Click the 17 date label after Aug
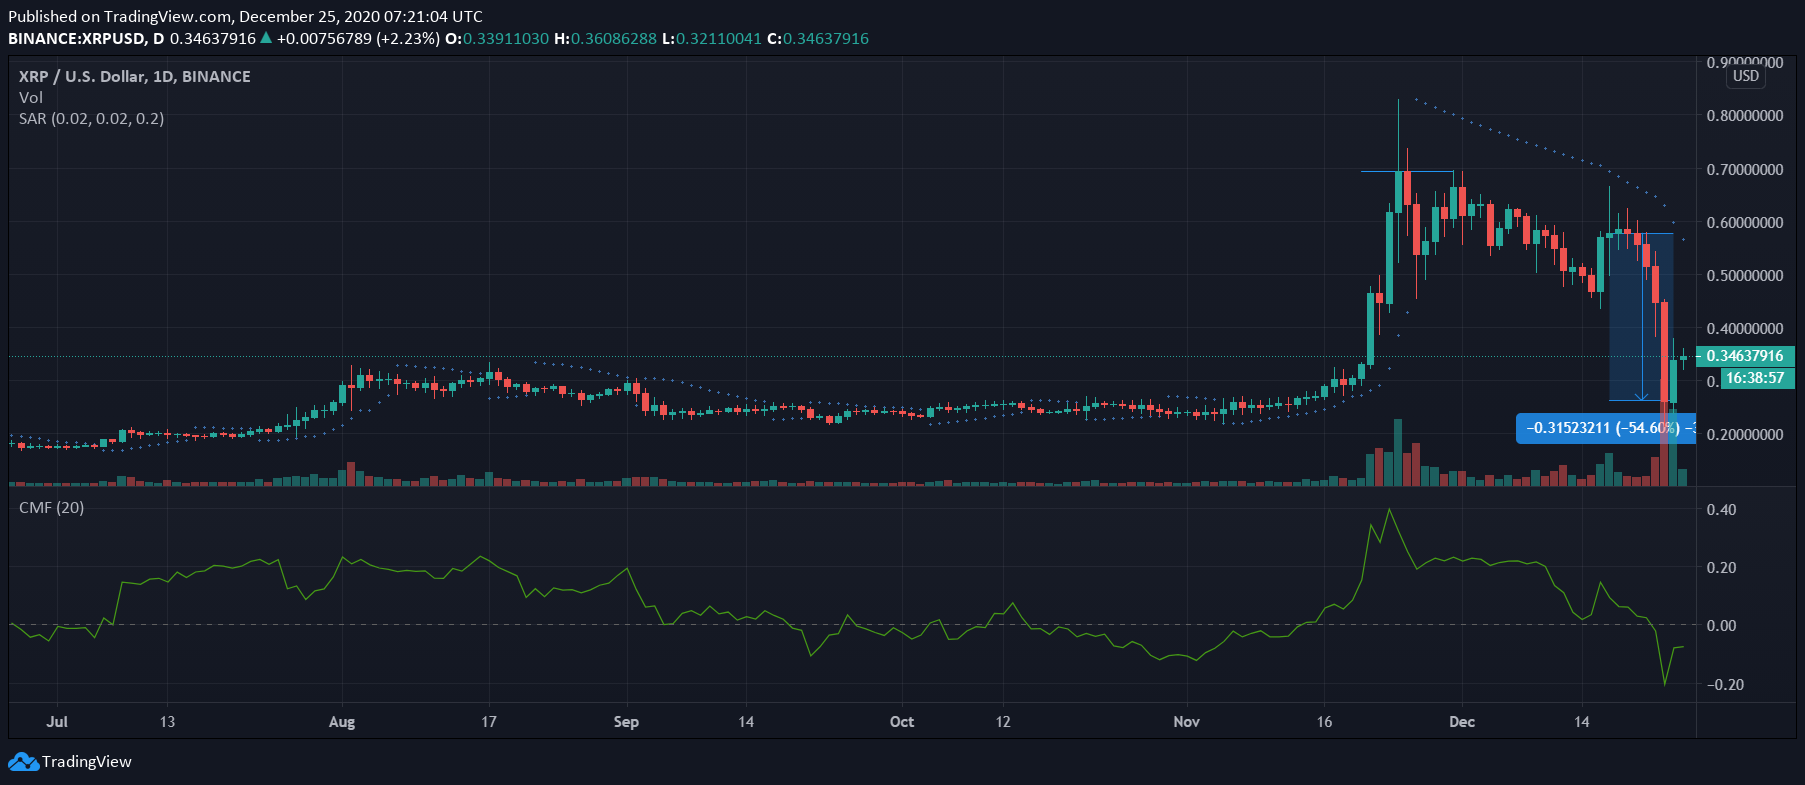 pos(489,722)
